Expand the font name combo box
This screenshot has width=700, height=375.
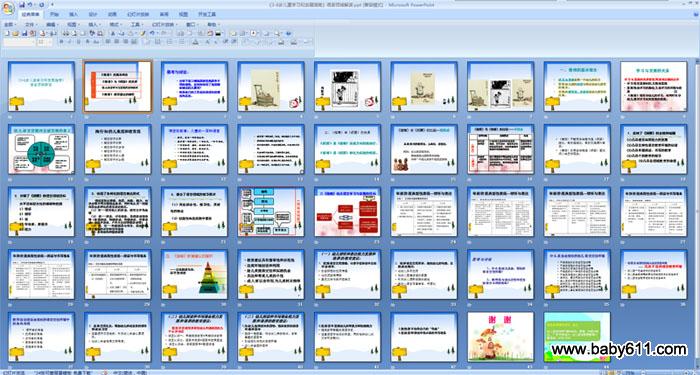pyautogui.click(x=19, y=42)
